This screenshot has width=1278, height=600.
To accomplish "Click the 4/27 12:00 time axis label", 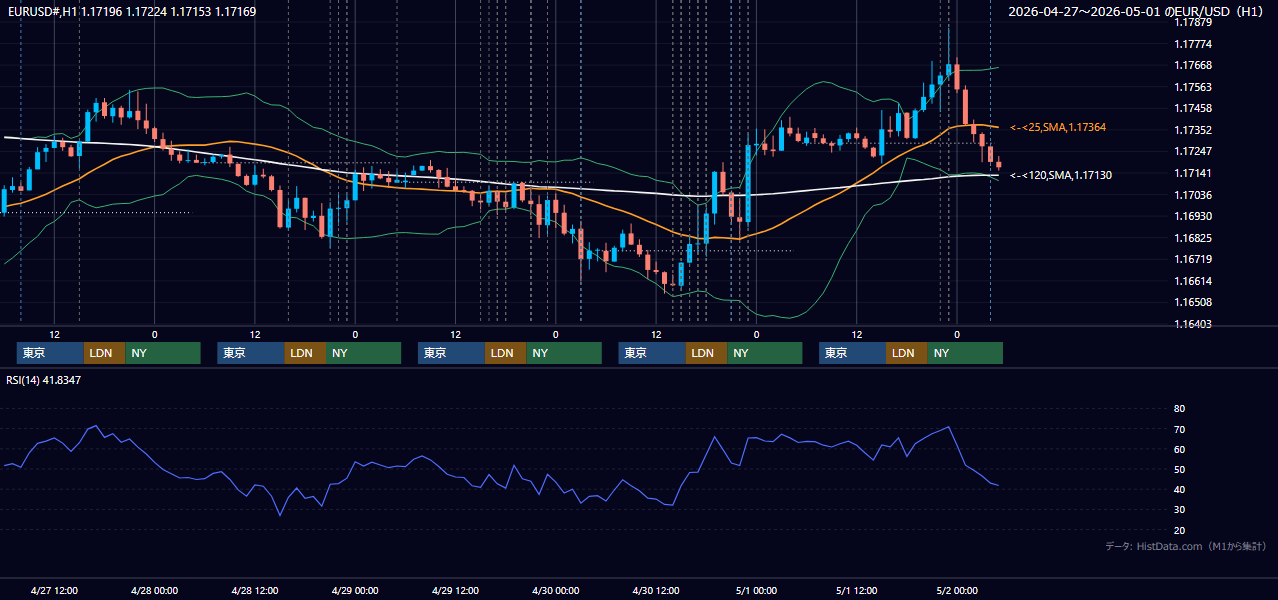I will tap(54, 590).
